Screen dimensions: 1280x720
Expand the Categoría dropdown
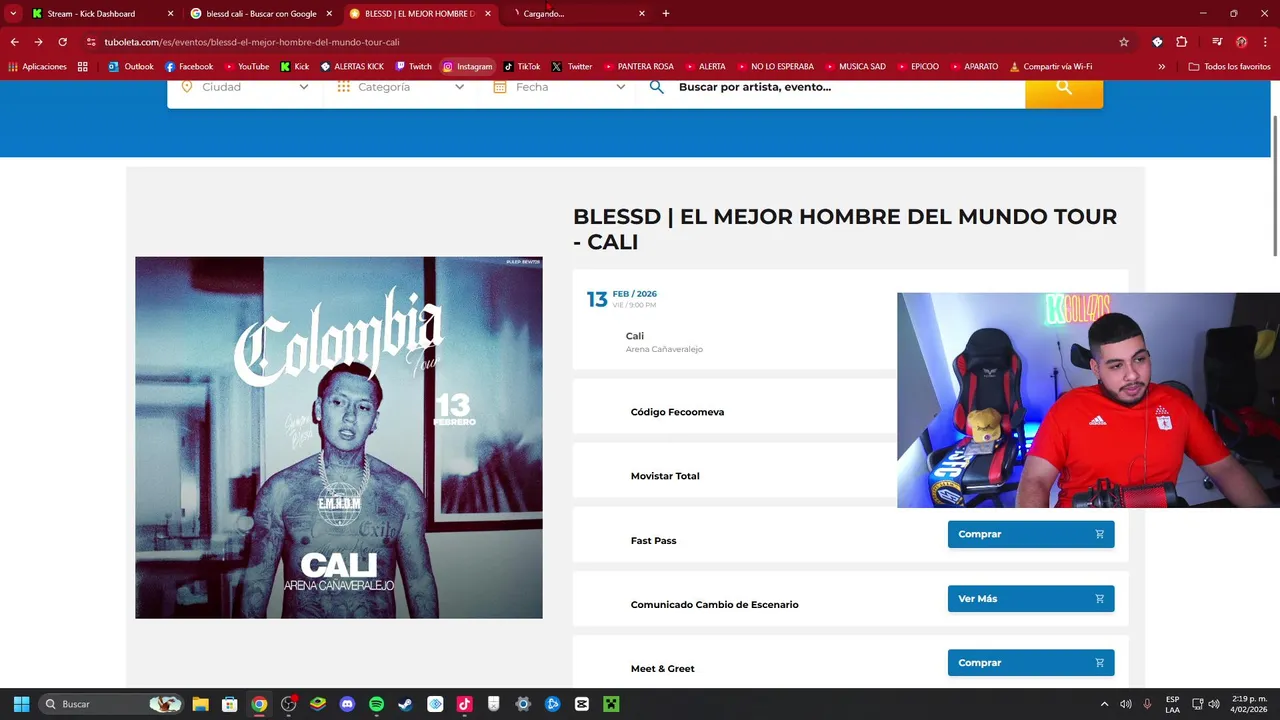point(460,87)
